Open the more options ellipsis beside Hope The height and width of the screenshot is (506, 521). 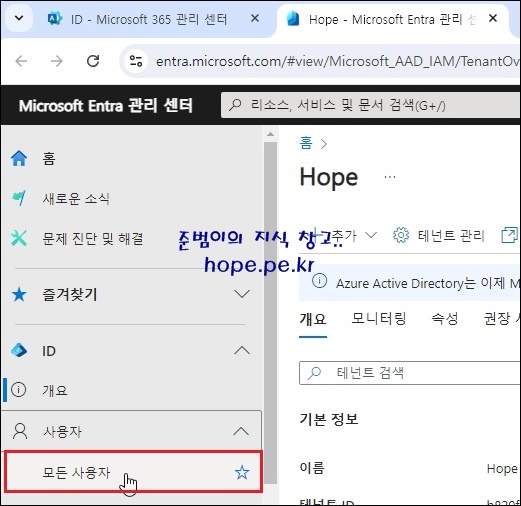[x=390, y=177]
